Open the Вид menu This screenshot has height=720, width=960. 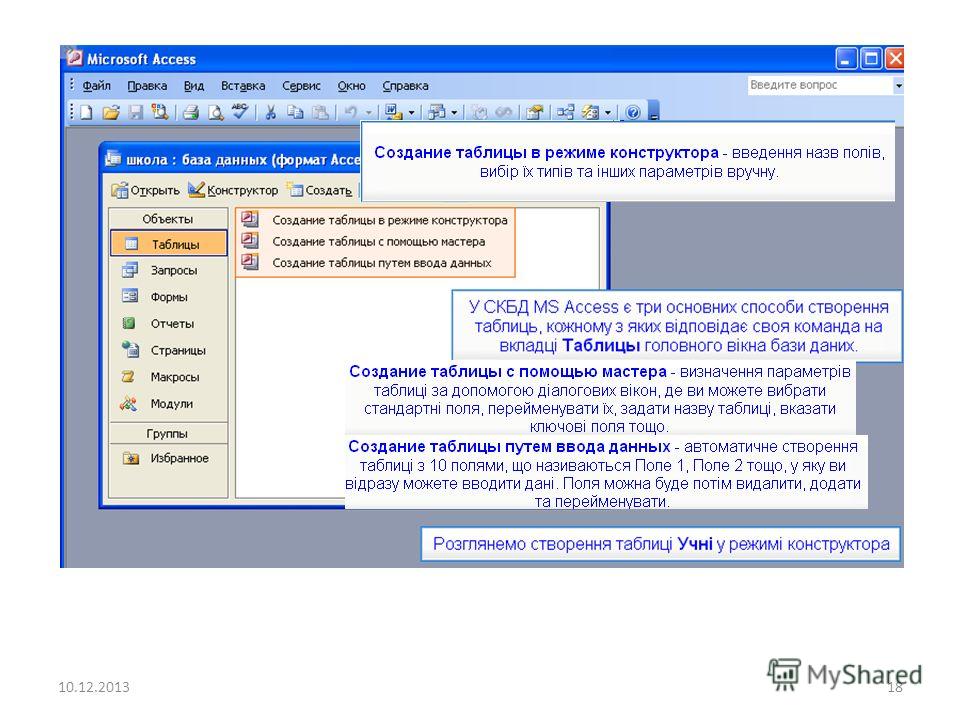pyautogui.click(x=194, y=86)
